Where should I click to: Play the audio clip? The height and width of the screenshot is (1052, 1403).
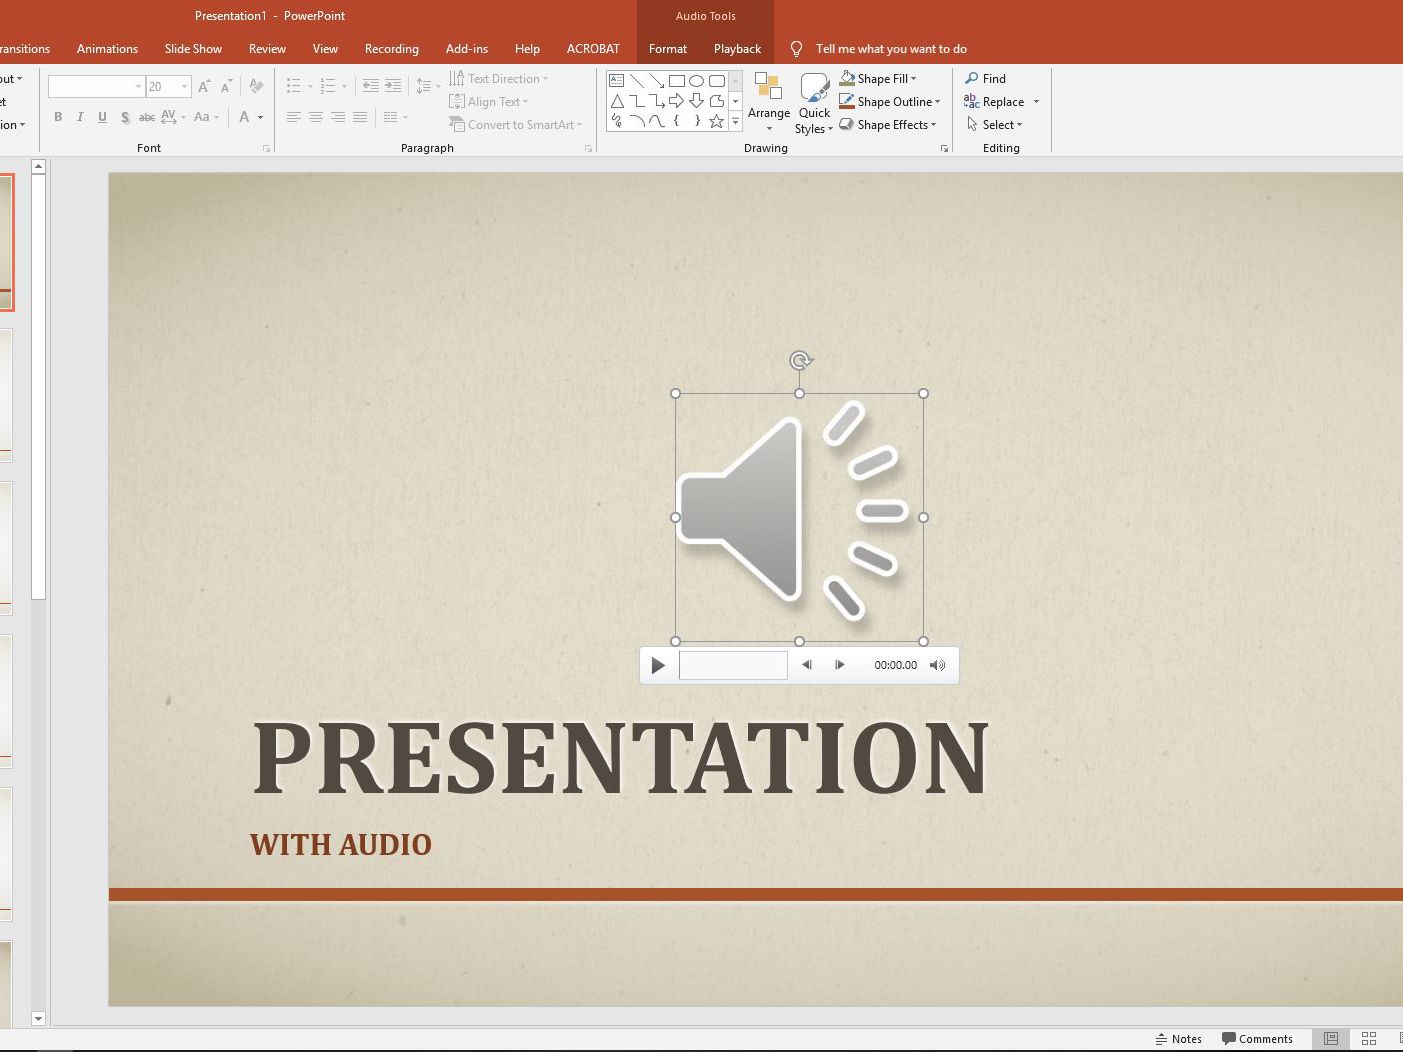point(657,665)
